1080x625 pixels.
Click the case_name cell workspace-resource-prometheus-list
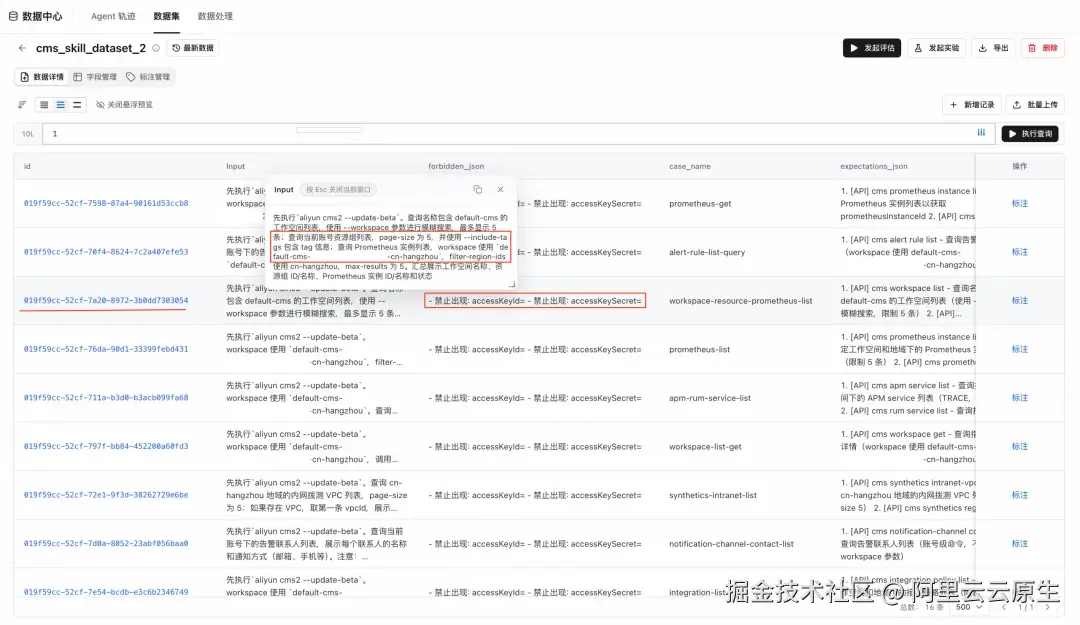pos(740,301)
